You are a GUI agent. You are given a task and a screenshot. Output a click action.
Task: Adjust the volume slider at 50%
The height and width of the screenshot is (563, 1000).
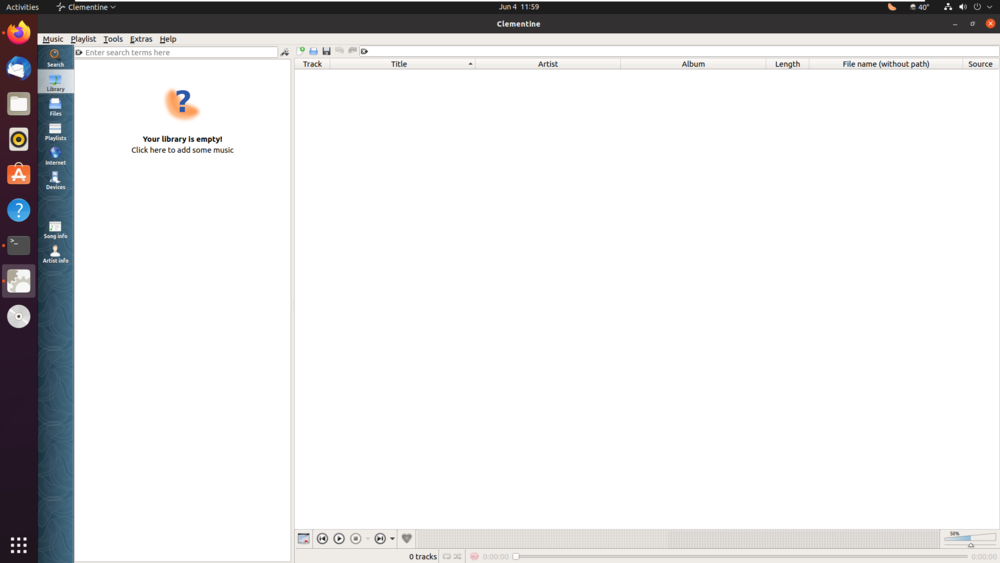point(970,541)
